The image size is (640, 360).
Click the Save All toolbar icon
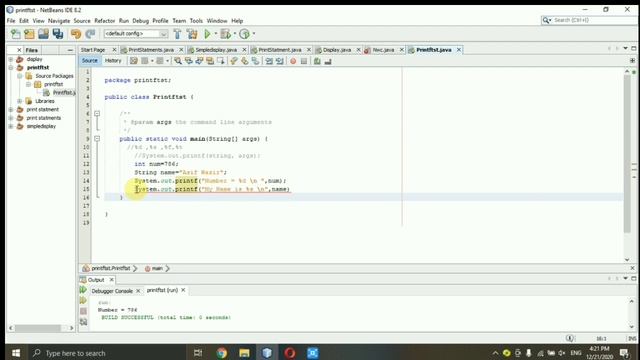58,34
